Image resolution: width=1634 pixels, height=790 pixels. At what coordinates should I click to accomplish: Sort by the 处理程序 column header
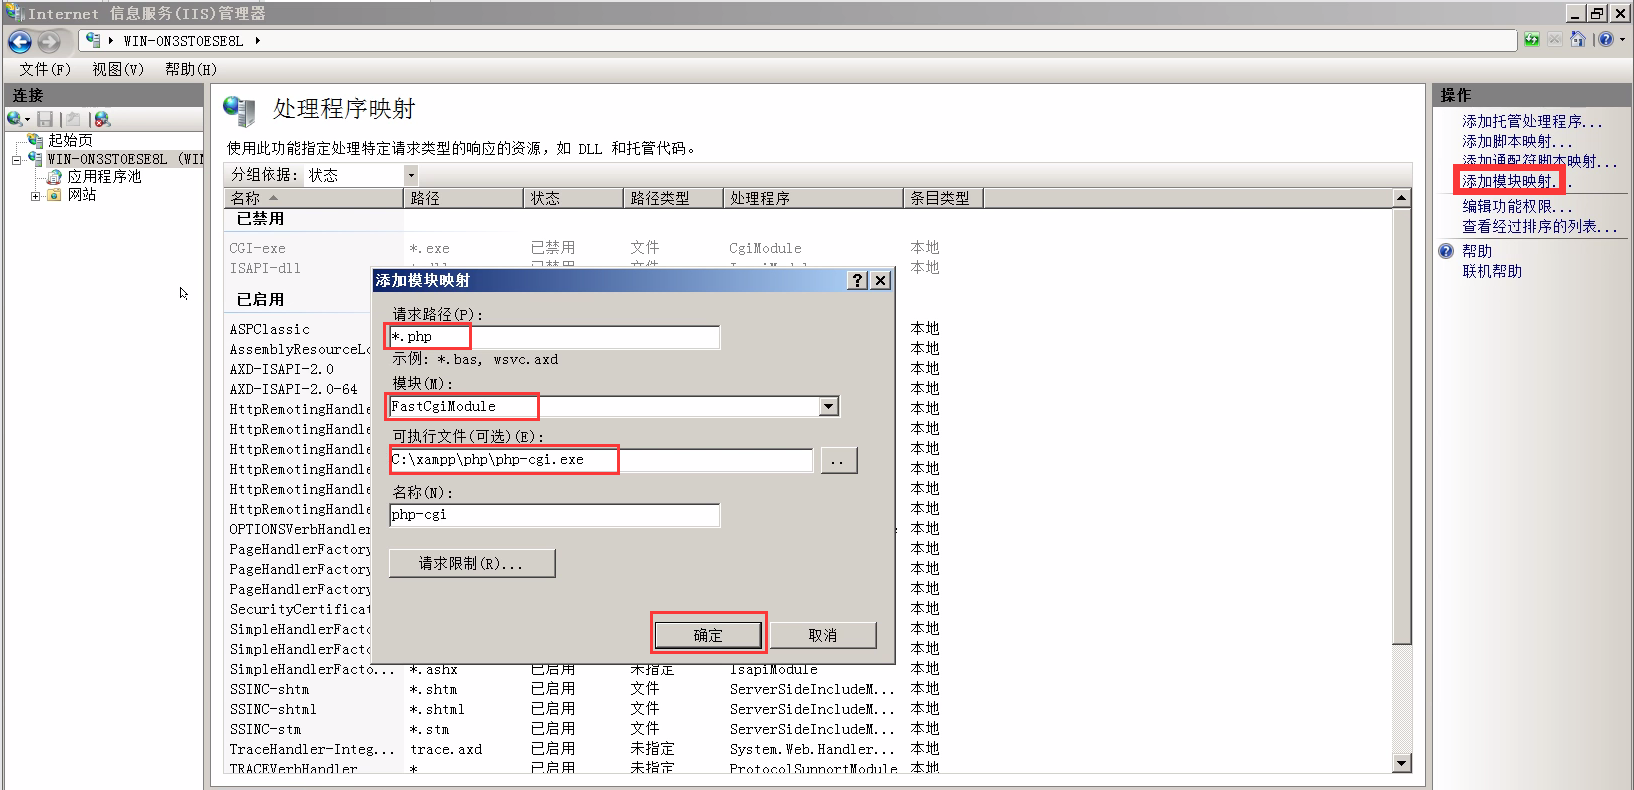pos(813,198)
